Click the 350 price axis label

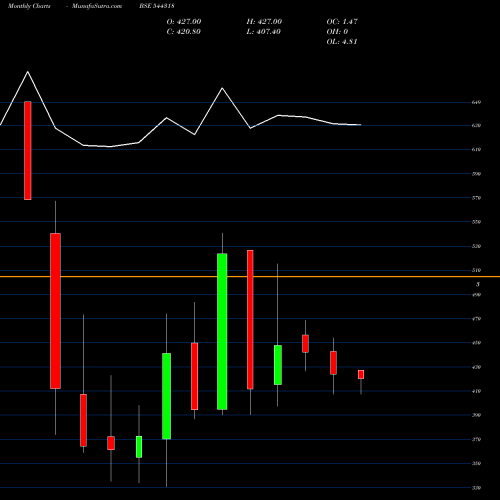click(476, 464)
